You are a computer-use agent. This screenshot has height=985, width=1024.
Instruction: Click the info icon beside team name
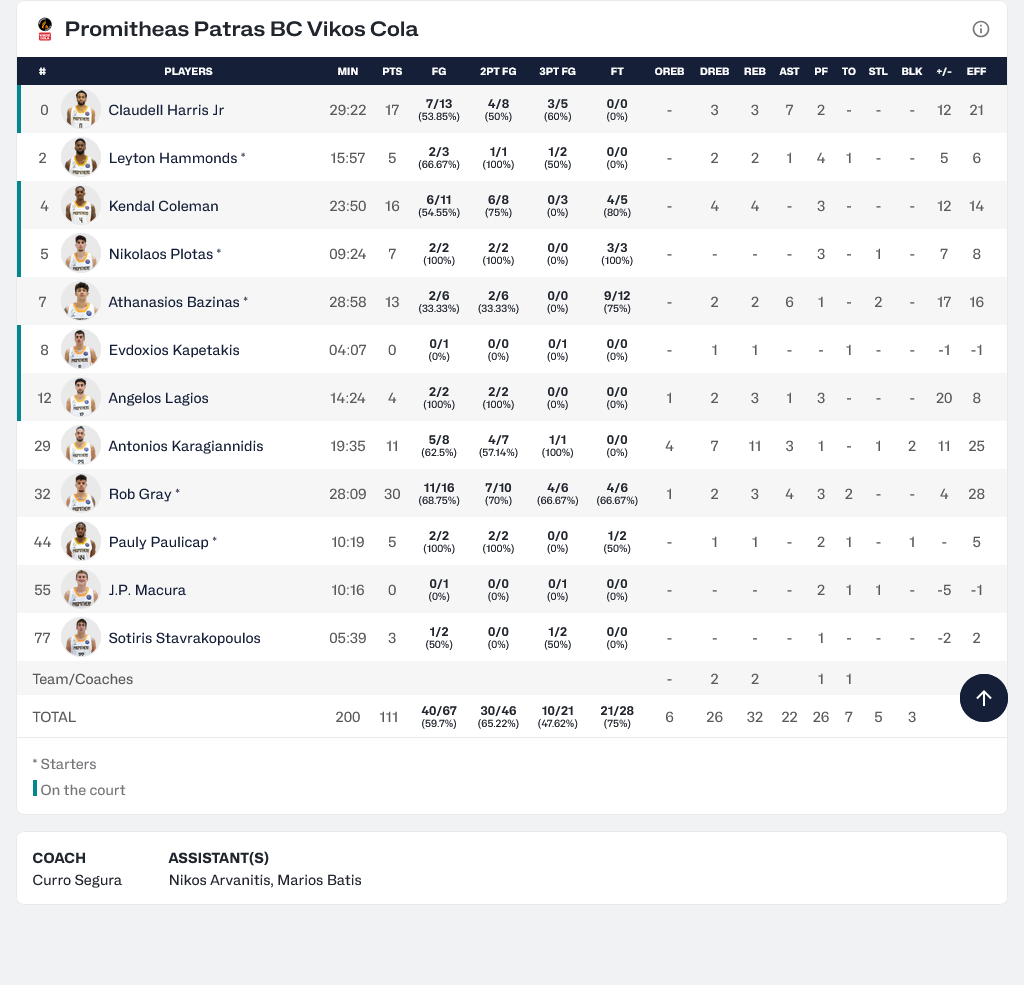(980, 29)
